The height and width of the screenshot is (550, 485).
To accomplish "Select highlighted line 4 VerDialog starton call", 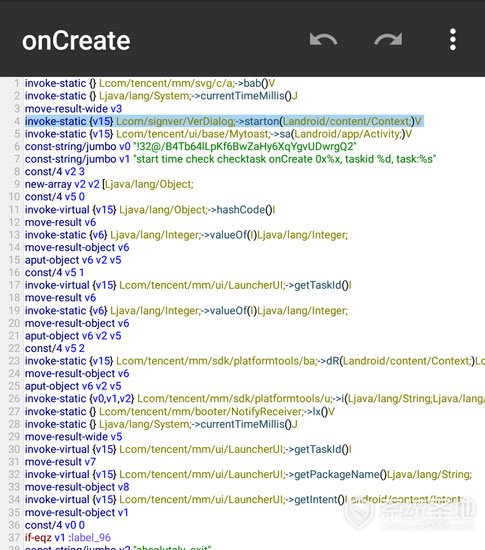I will 224,121.
